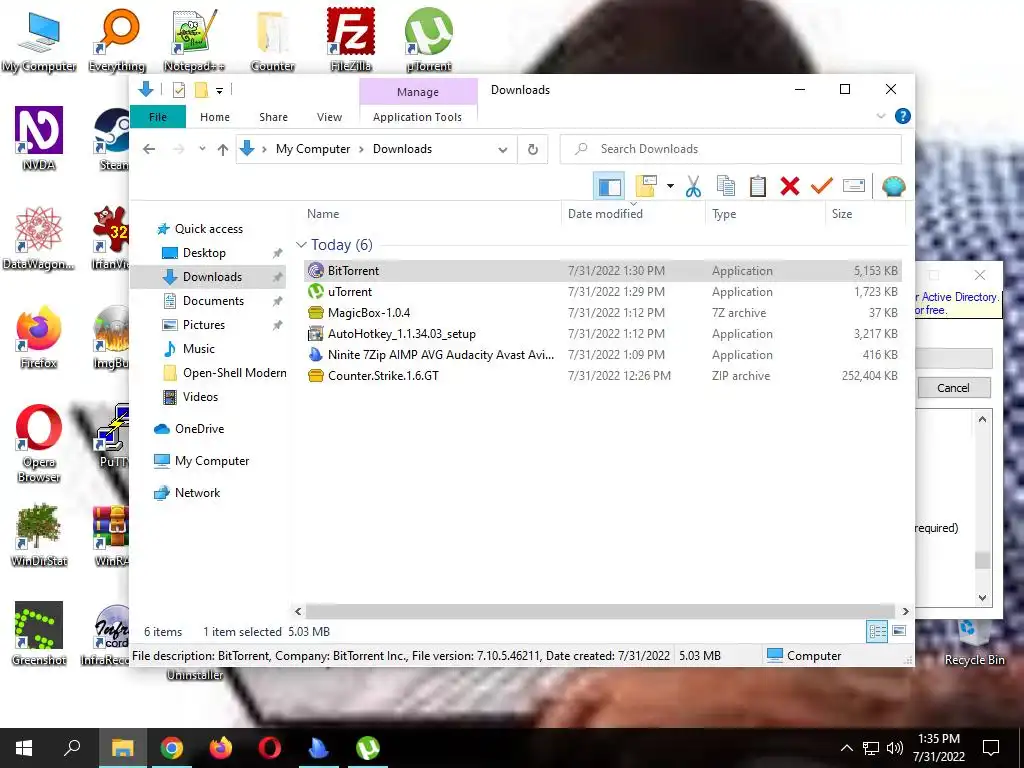Open the FileZilla desktop shortcut
This screenshot has width=1024, height=768.
point(351,39)
